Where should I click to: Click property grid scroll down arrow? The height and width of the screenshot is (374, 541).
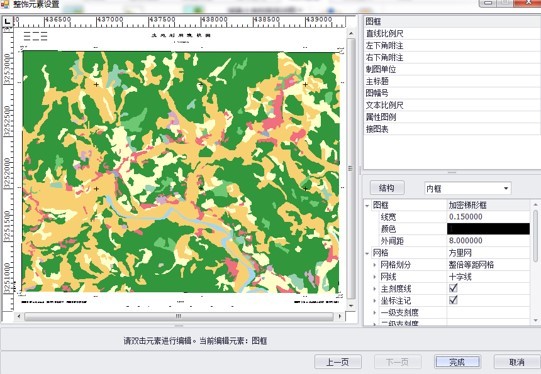[x=535, y=321]
